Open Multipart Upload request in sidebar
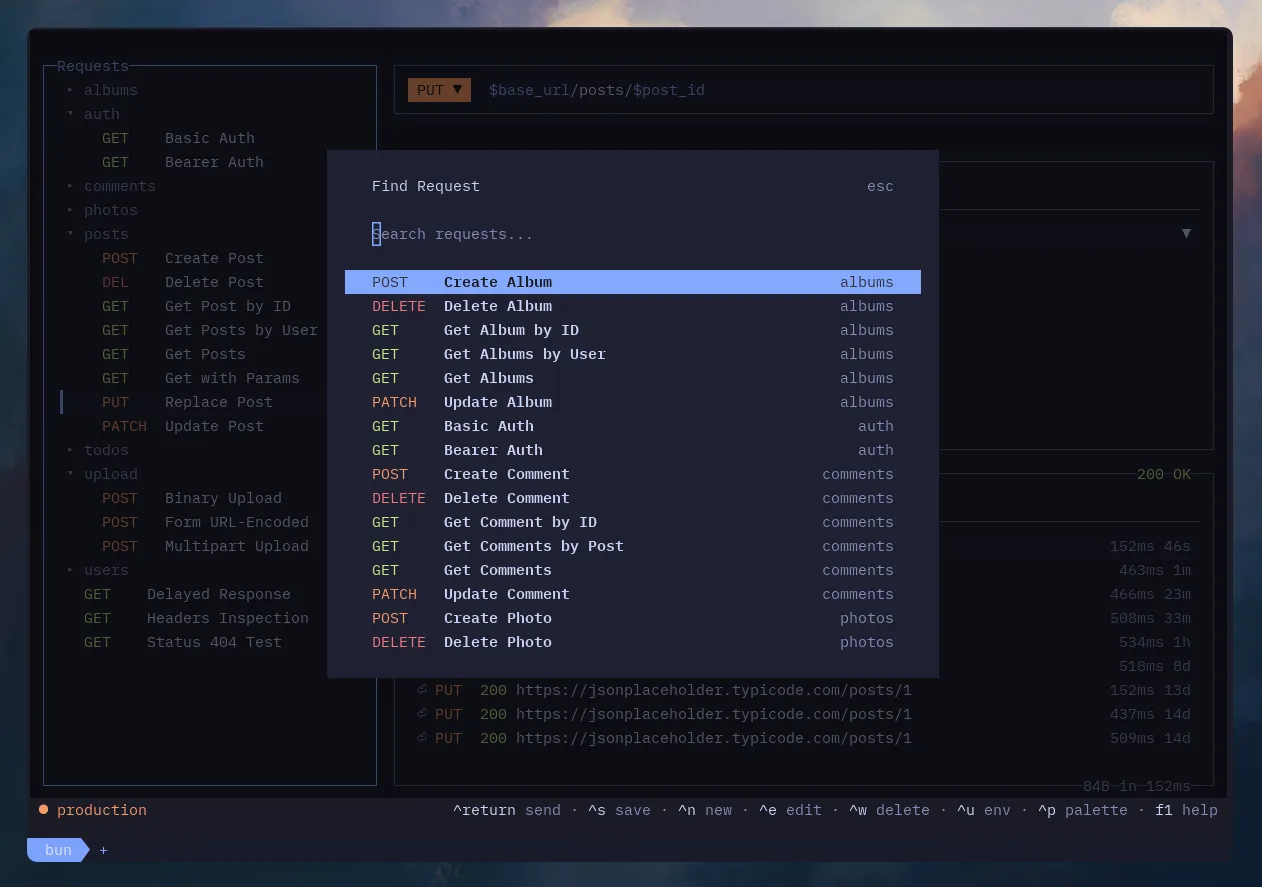Image resolution: width=1262 pixels, height=887 pixels. point(205,546)
